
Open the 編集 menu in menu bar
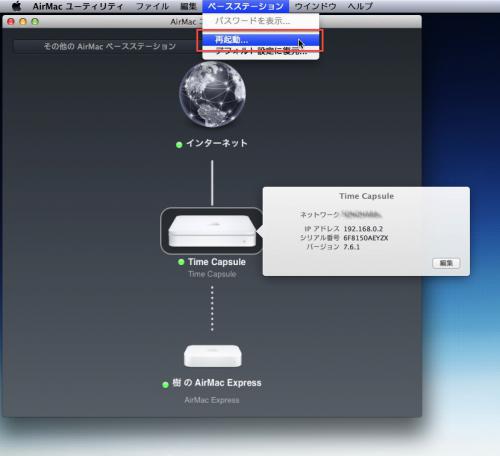pos(188,6)
